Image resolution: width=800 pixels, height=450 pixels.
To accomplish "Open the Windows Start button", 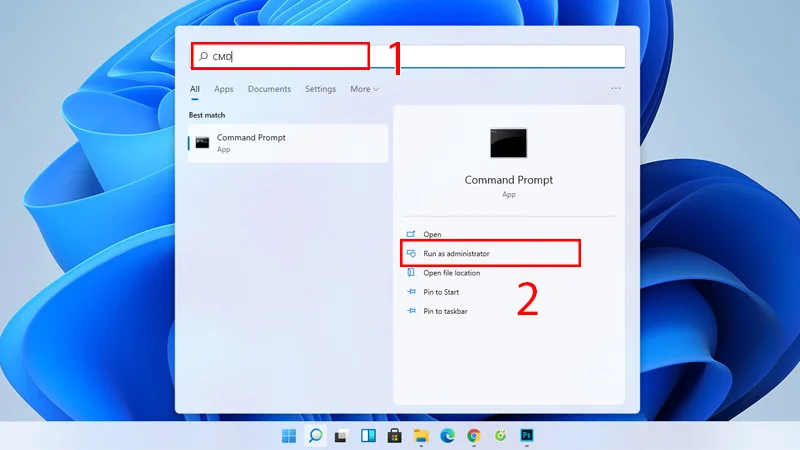I will tap(289, 436).
